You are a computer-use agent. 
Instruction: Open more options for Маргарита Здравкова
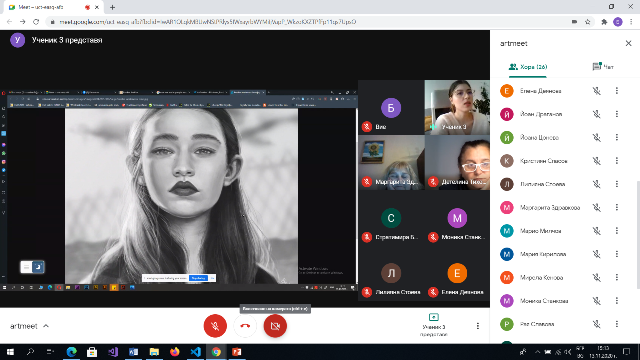[x=617, y=207]
